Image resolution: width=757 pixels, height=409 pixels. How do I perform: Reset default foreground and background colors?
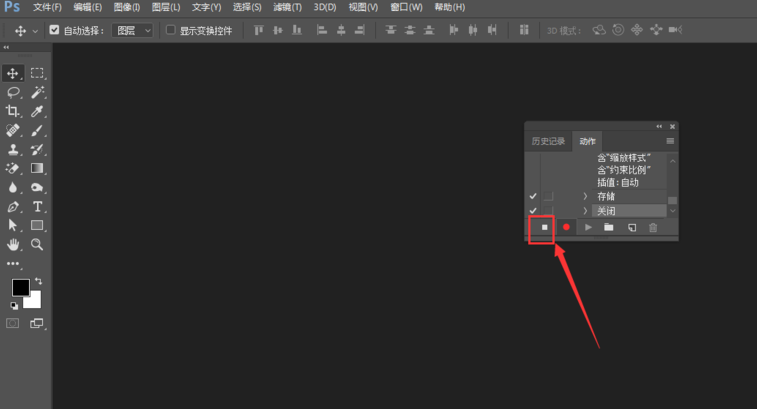[14, 306]
